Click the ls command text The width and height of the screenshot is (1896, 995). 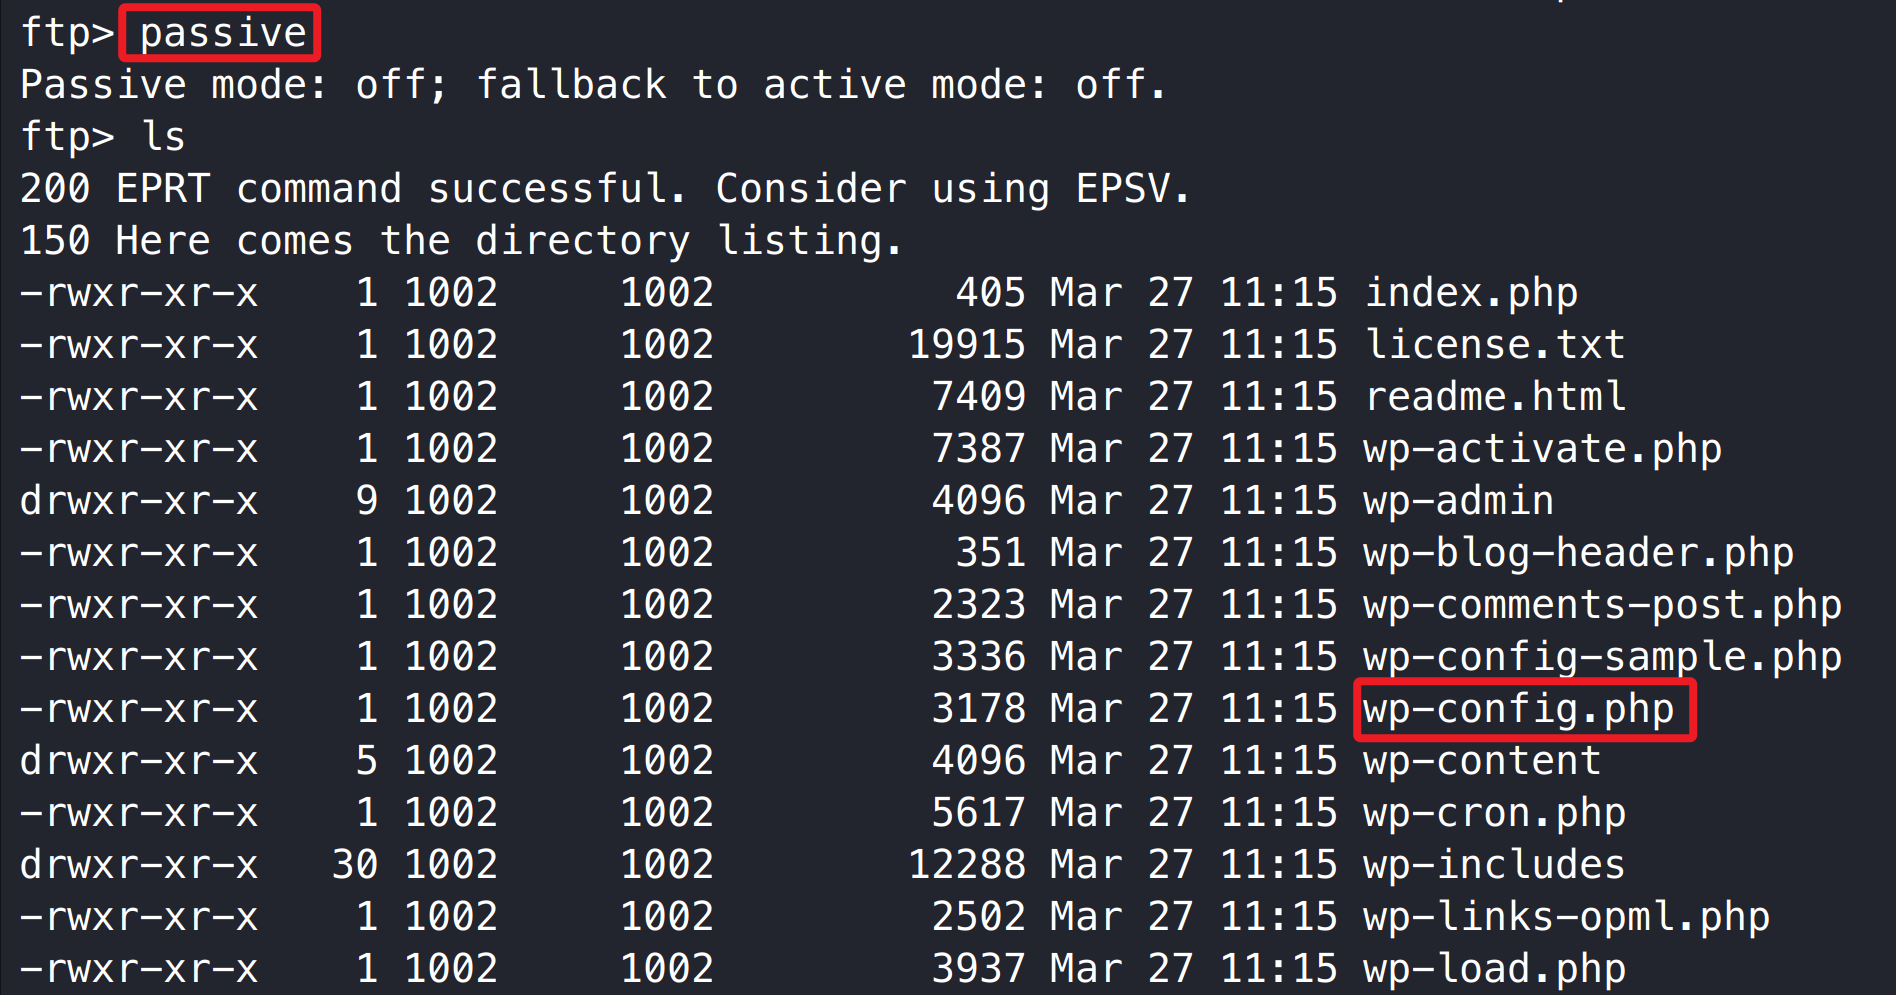click(x=164, y=137)
